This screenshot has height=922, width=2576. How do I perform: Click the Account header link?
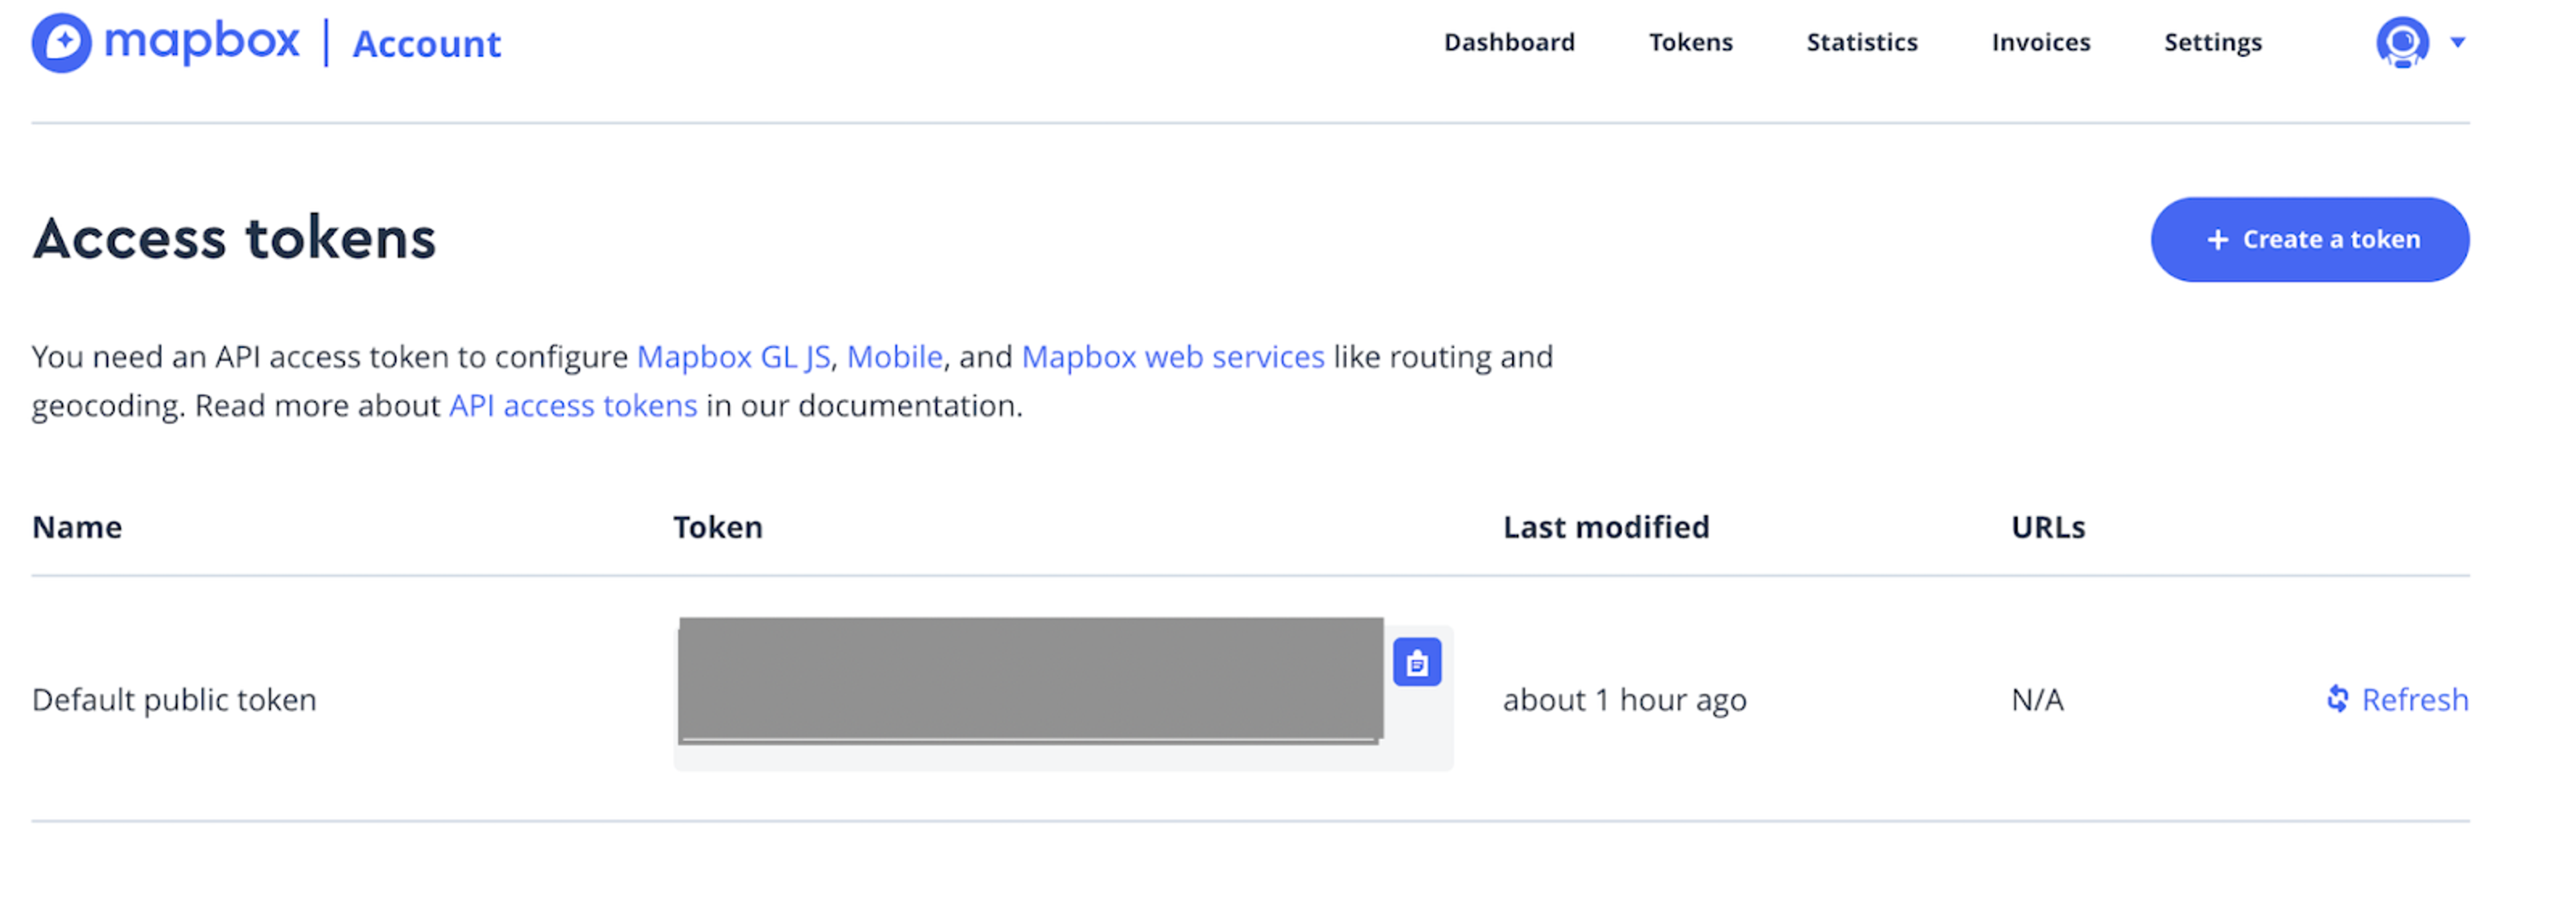(427, 44)
